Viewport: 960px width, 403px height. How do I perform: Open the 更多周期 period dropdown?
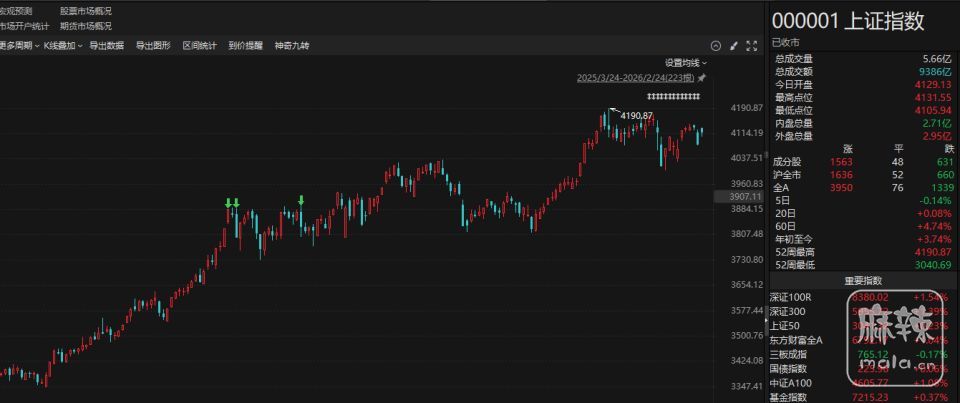18,46
